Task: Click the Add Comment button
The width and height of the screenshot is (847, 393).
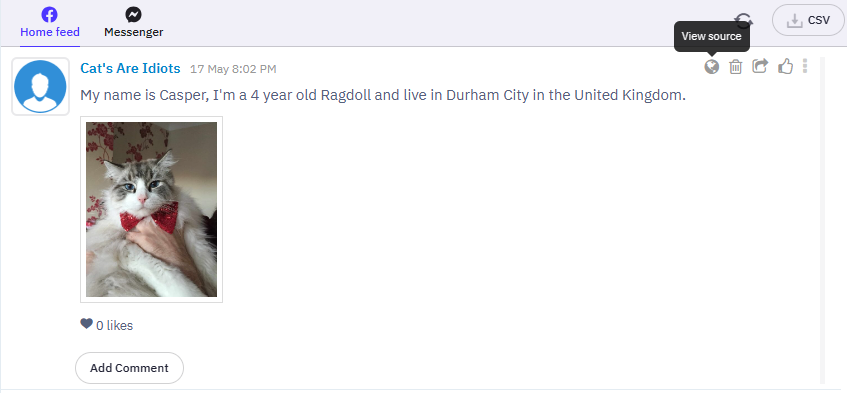Action: coord(129,368)
